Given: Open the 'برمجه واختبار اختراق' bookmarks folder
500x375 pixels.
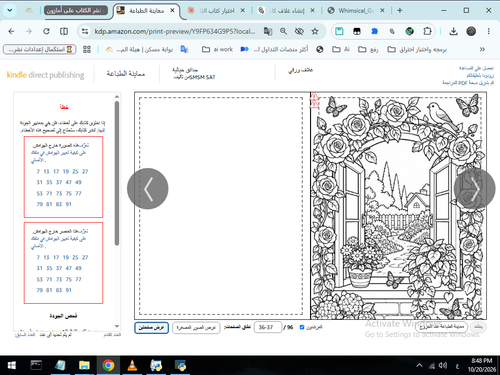Looking at the screenshot, I should 417,49.
